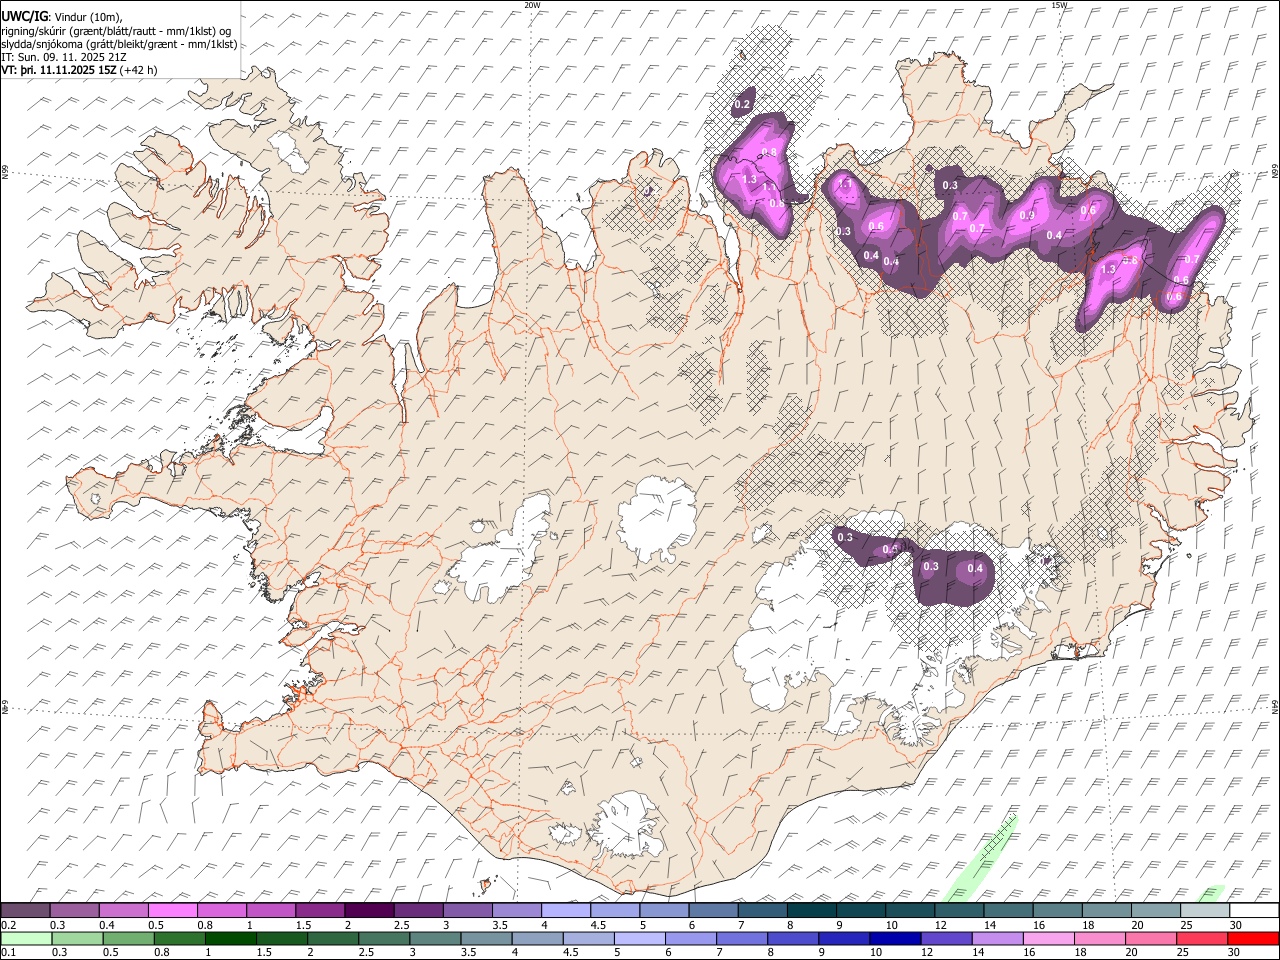Click the pale green rain swatch labeled 0.1

click(x=26, y=938)
